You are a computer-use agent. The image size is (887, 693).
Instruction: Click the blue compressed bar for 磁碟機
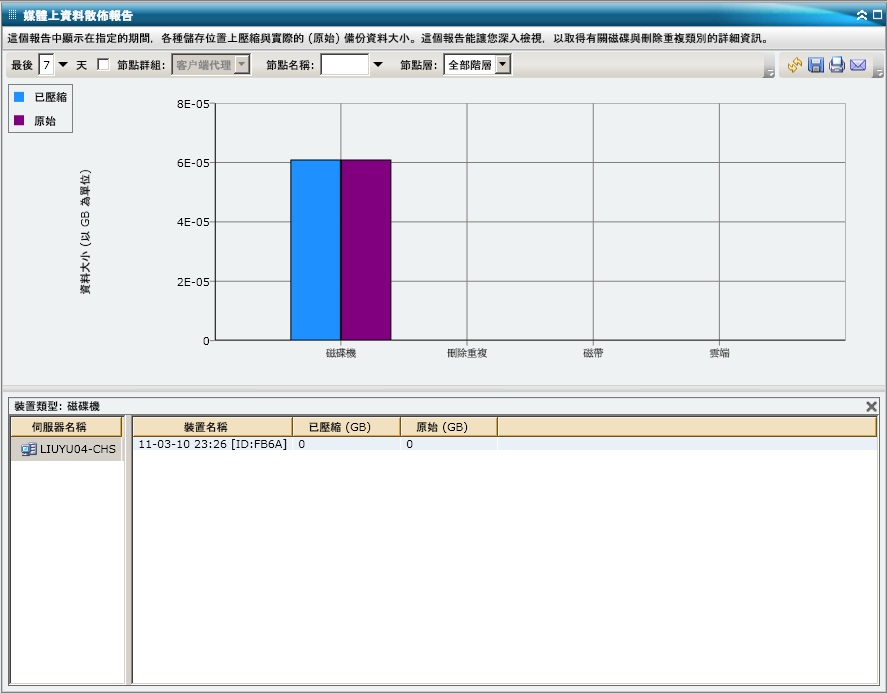click(x=316, y=249)
